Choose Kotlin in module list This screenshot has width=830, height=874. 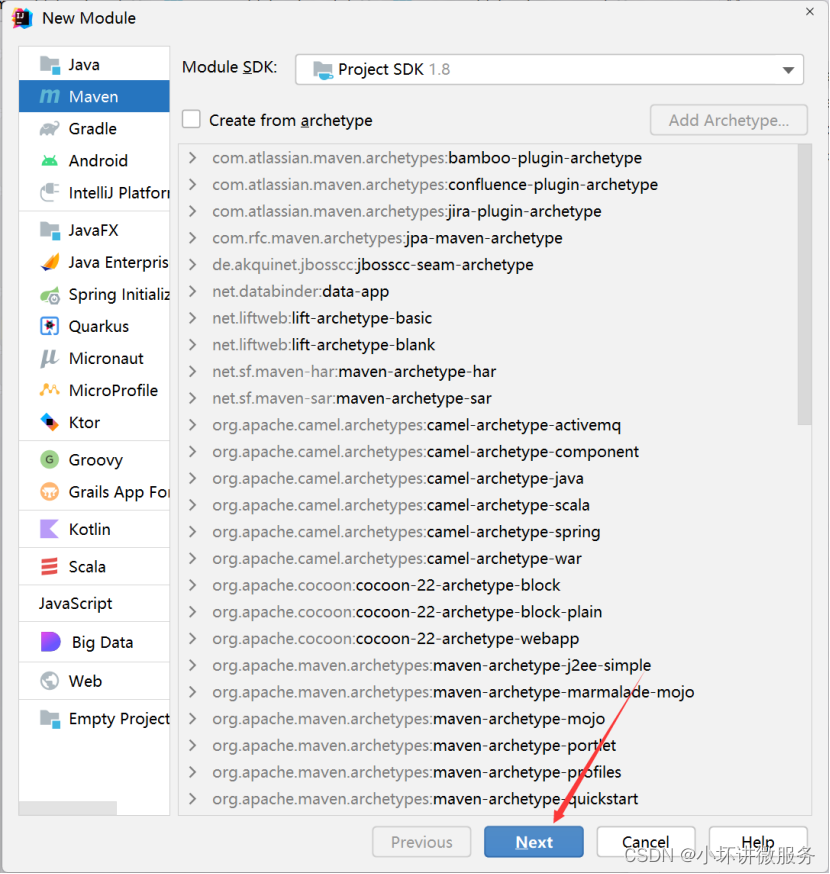point(89,529)
